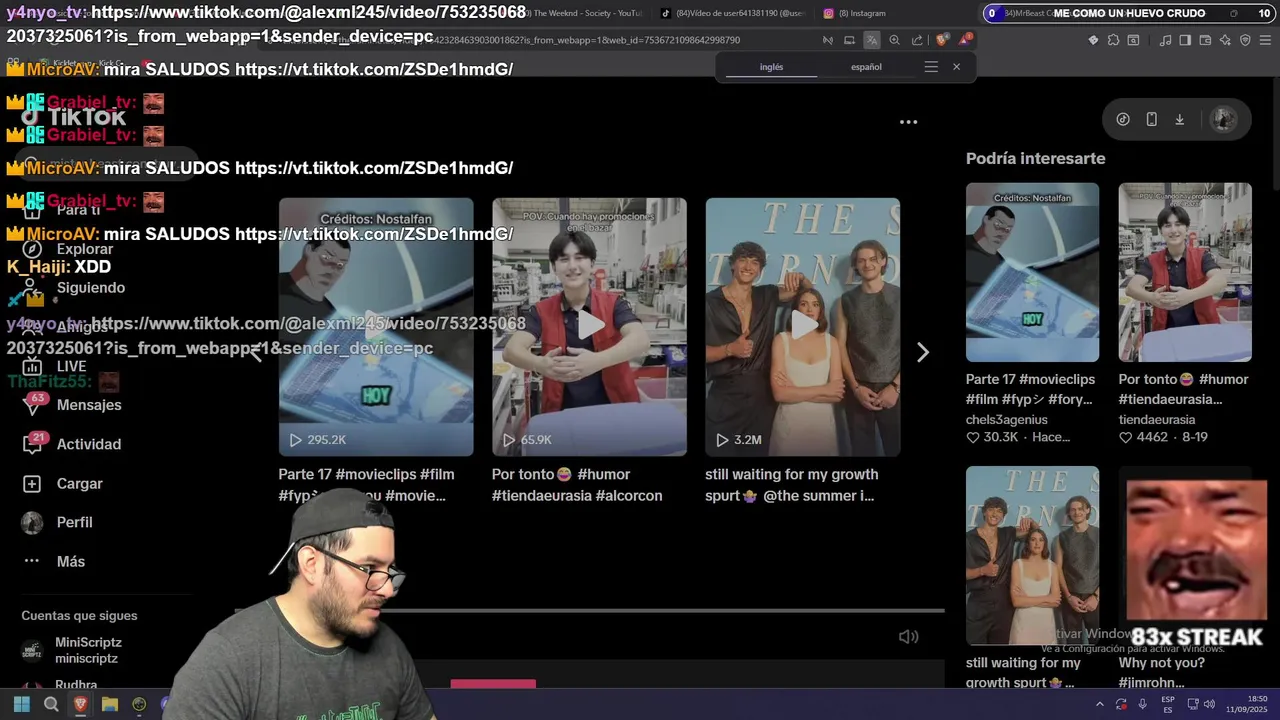Like the tiendaeurasia video (4462 heart)
Viewport: 1280px width, 720px height.
pyautogui.click(x=1125, y=437)
